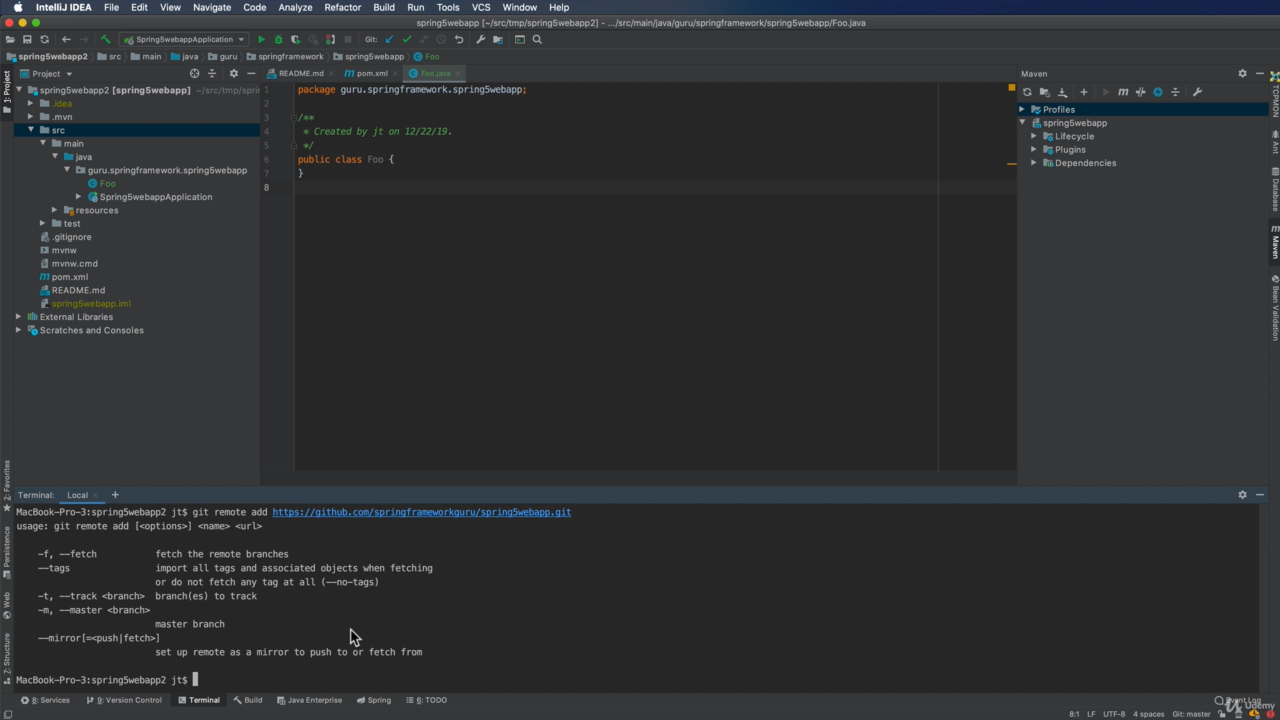The height and width of the screenshot is (720, 1280).
Task: Select README.md in the project tree
Action: coord(78,290)
